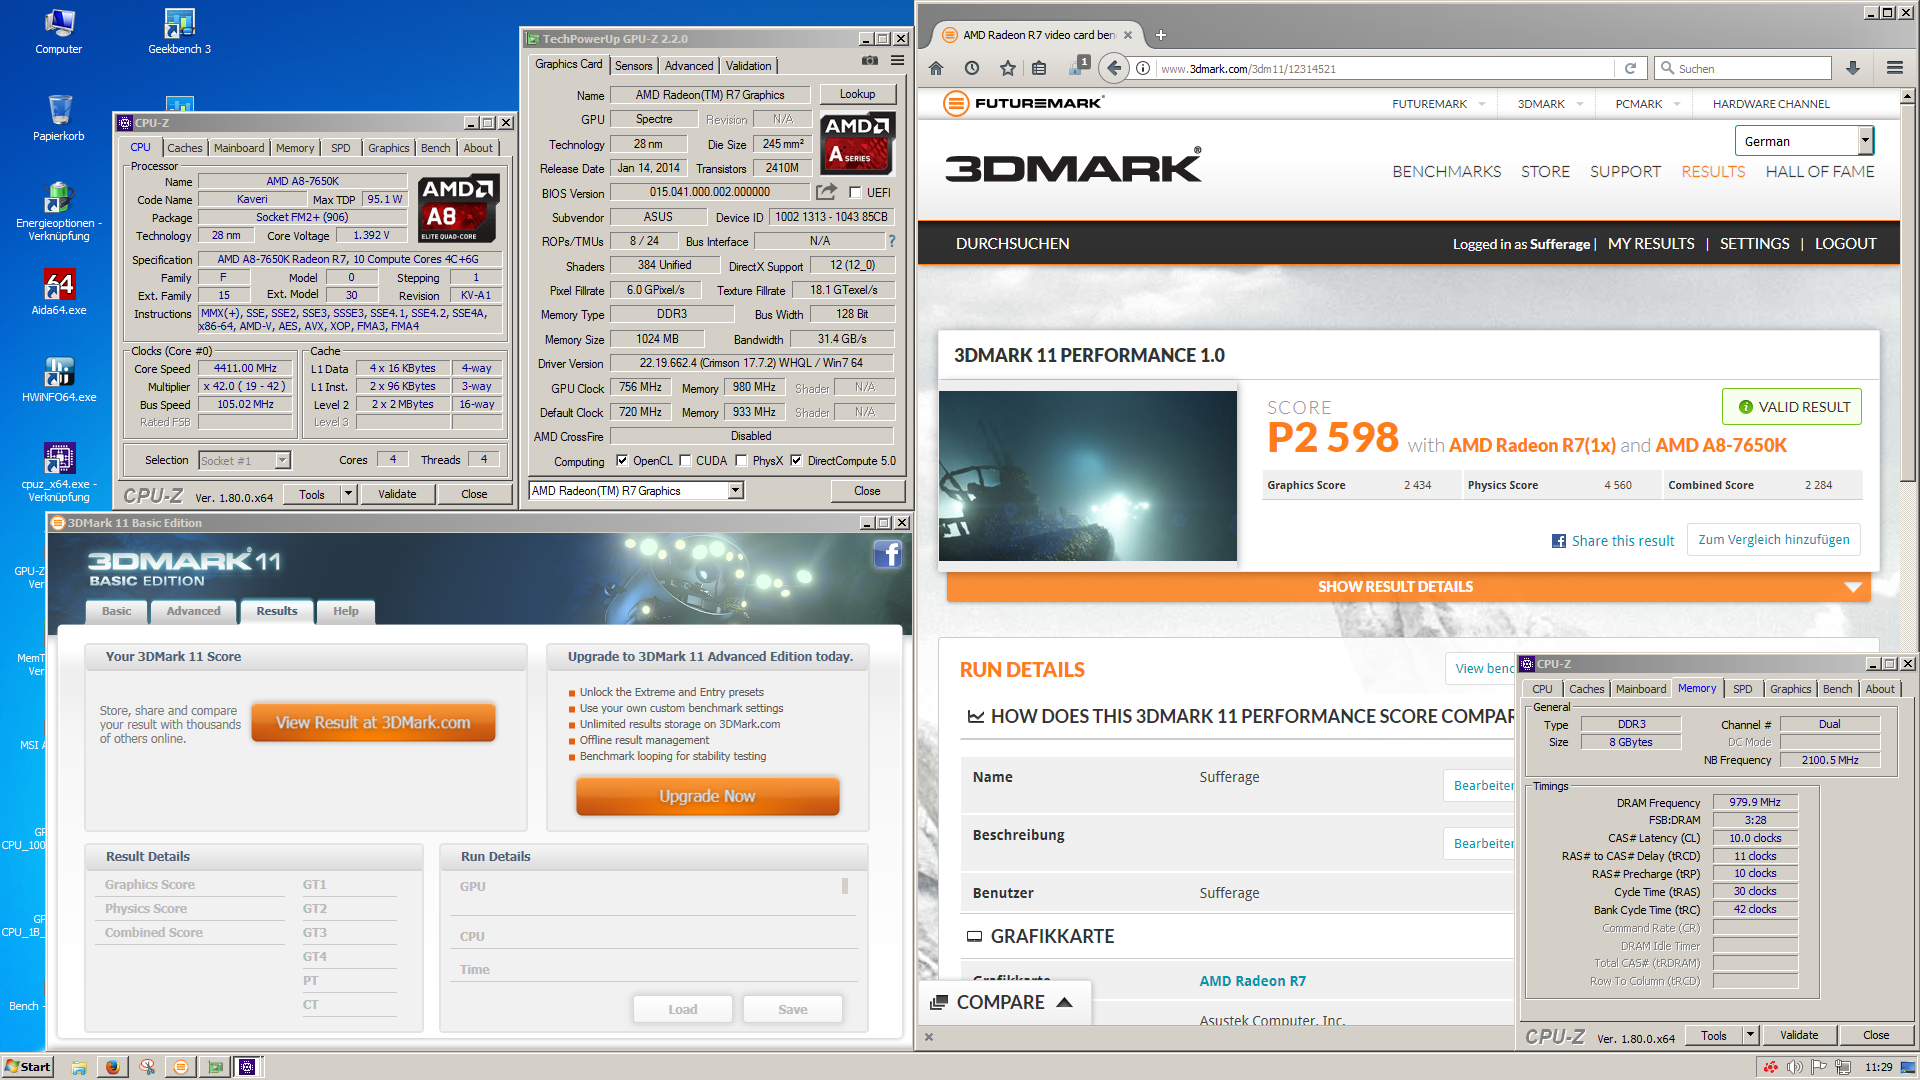
Task: Open the Firefox hamburger menu
Action: pyautogui.click(x=1894, y=68)
